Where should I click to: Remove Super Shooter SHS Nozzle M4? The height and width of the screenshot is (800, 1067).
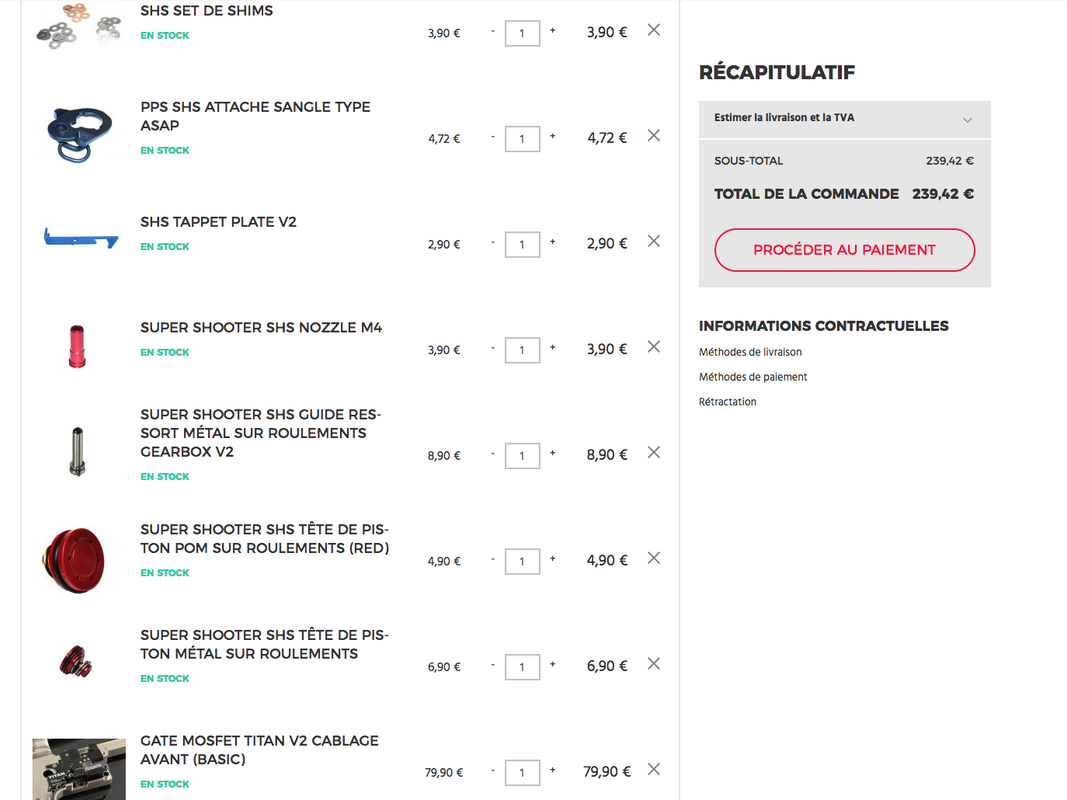pos(654,347)
